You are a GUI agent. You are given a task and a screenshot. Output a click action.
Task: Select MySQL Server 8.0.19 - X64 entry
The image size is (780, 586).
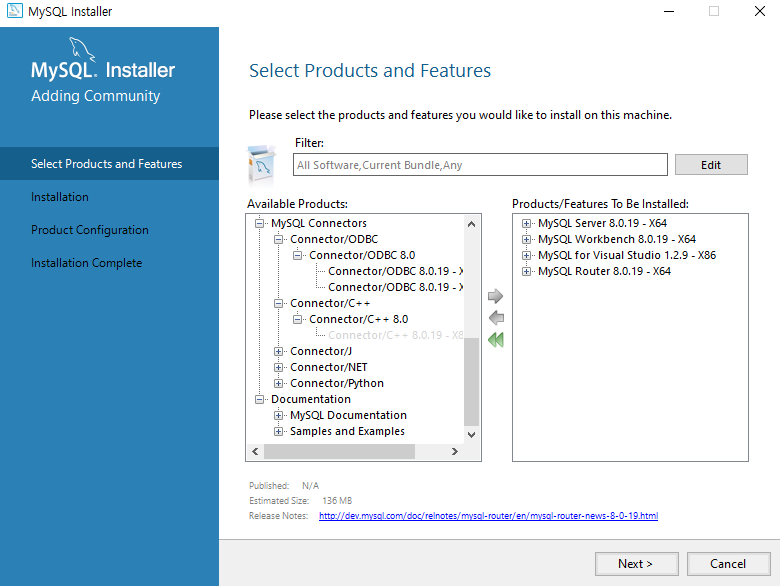point(602,223)
